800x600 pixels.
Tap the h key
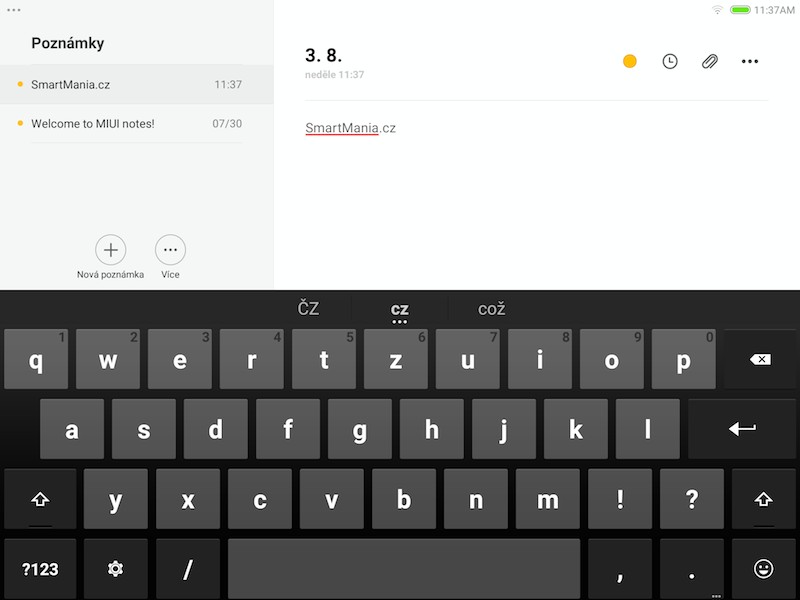pyautogui.click(x=432, y=429)
